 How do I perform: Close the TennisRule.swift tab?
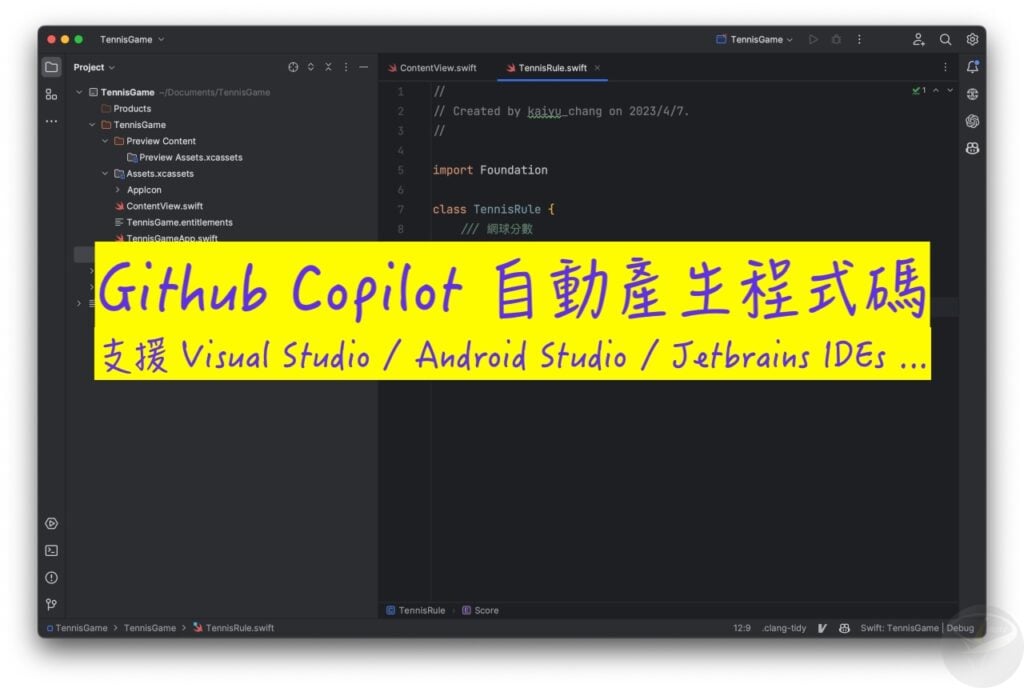pyautogui.click(x=598, y=69)
